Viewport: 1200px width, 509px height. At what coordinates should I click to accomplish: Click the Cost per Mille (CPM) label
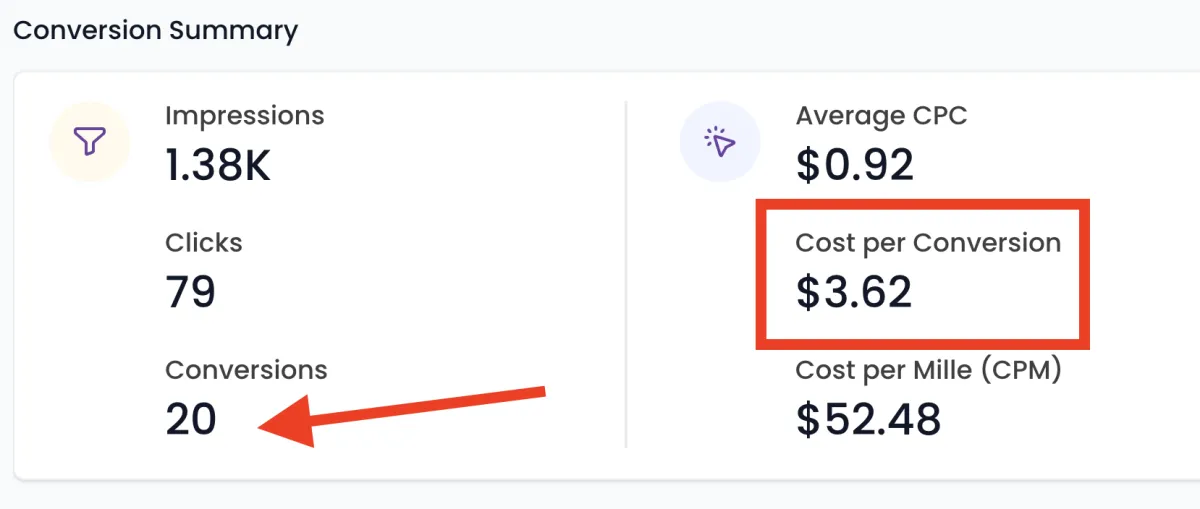(x=928, y=370)
